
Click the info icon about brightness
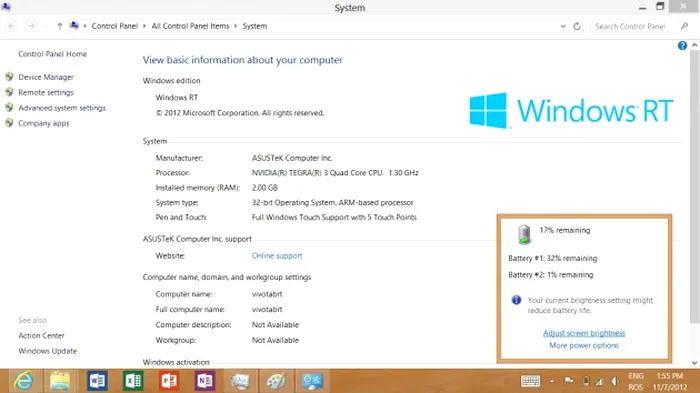click(x=516, y=300)
